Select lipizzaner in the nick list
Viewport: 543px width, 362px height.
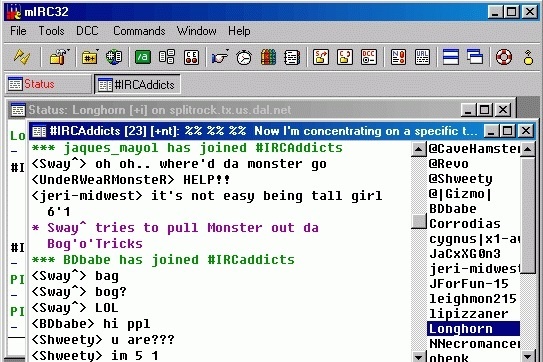tap(474, 314)
